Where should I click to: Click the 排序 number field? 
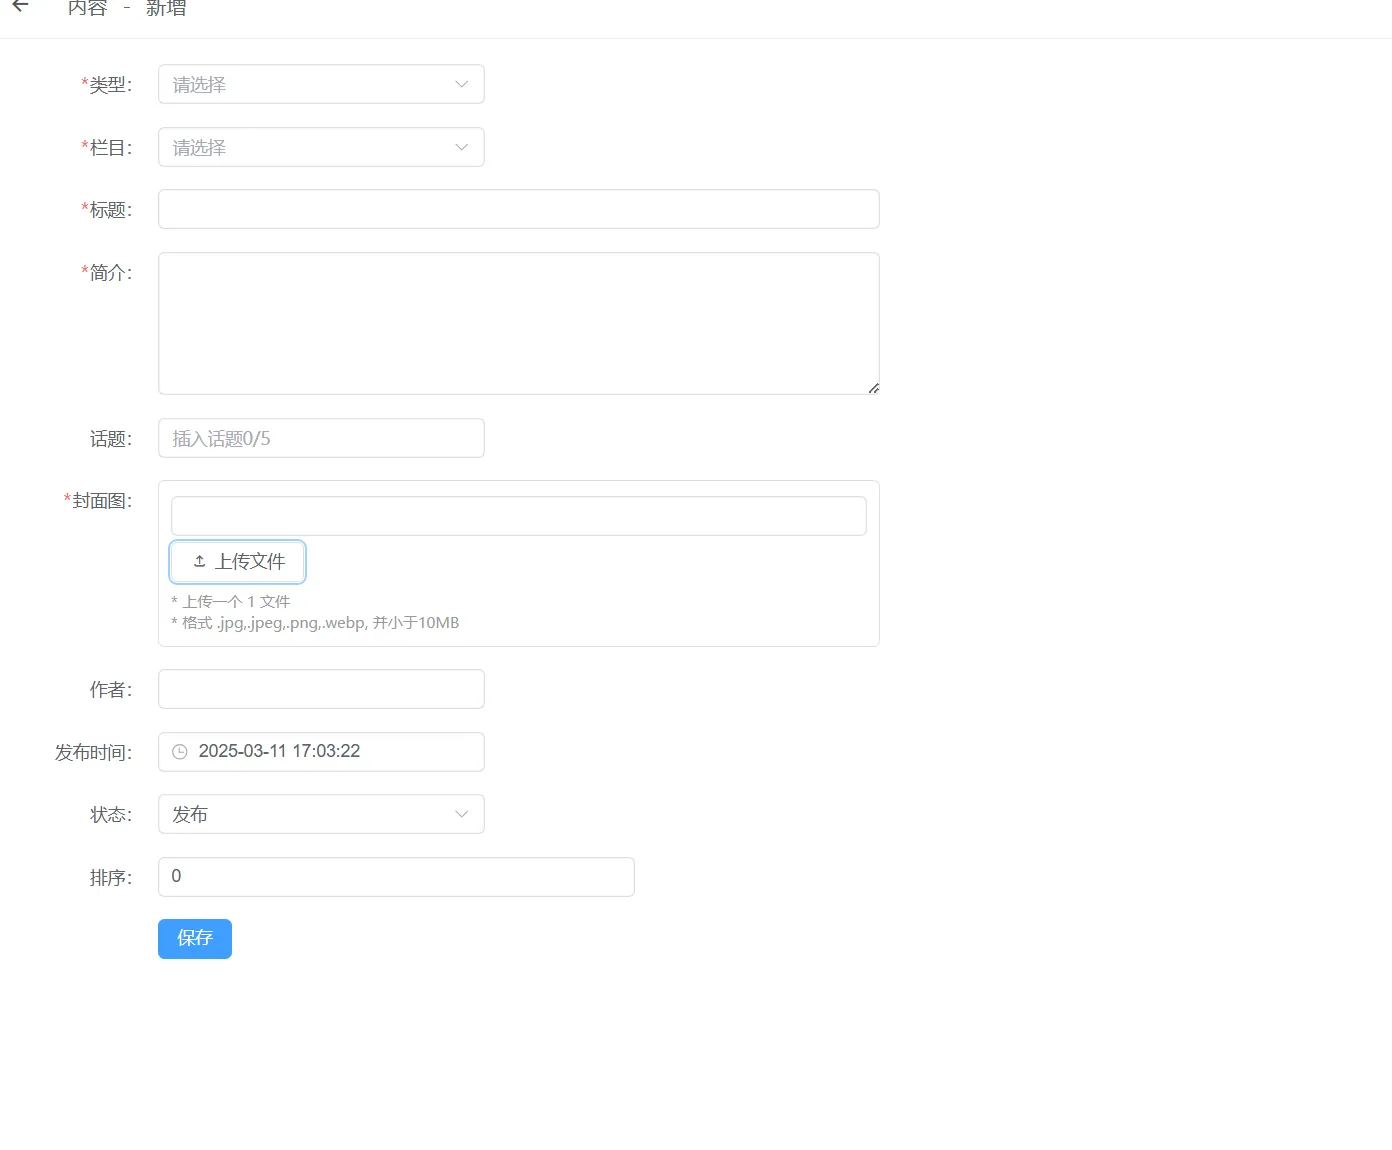396,877
